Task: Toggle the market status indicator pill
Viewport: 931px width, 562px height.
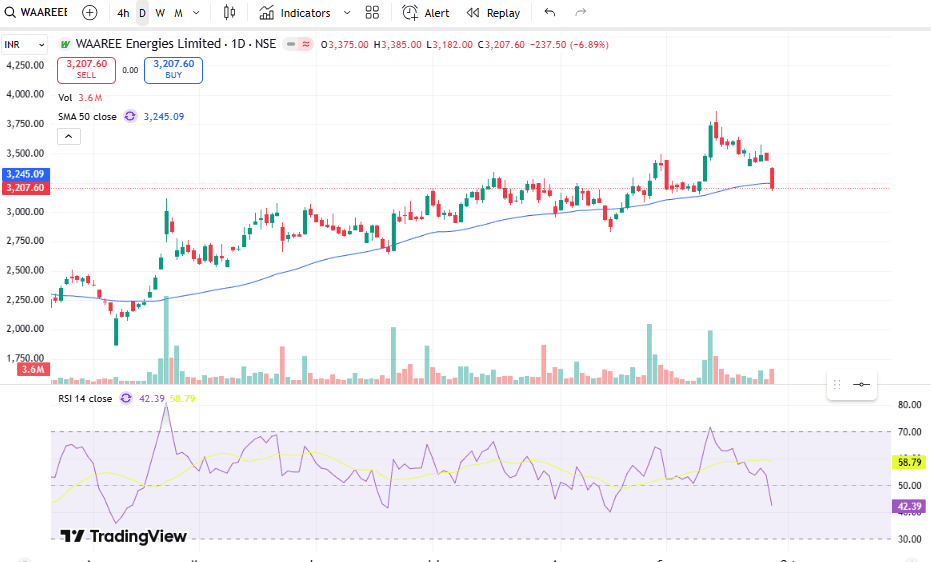Action: 297,44
